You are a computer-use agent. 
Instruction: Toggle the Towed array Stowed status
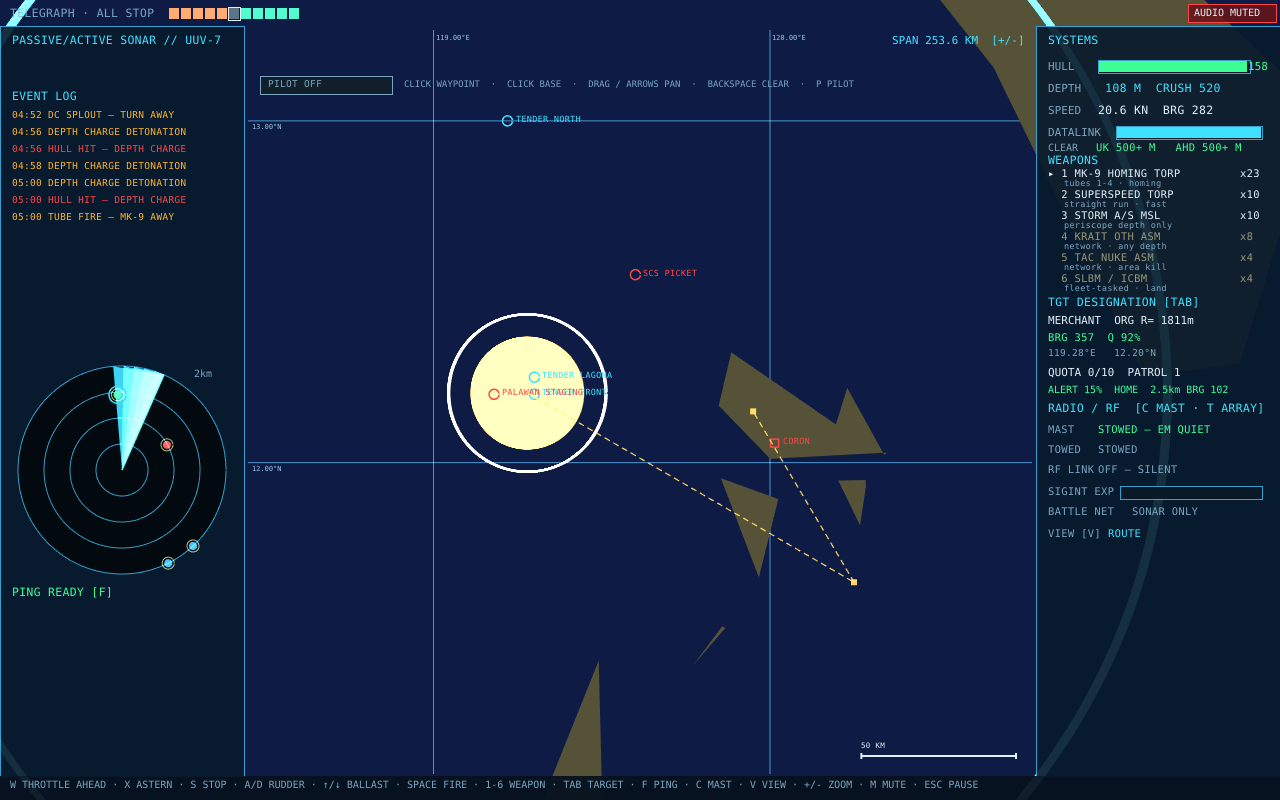pos(1118,450)
